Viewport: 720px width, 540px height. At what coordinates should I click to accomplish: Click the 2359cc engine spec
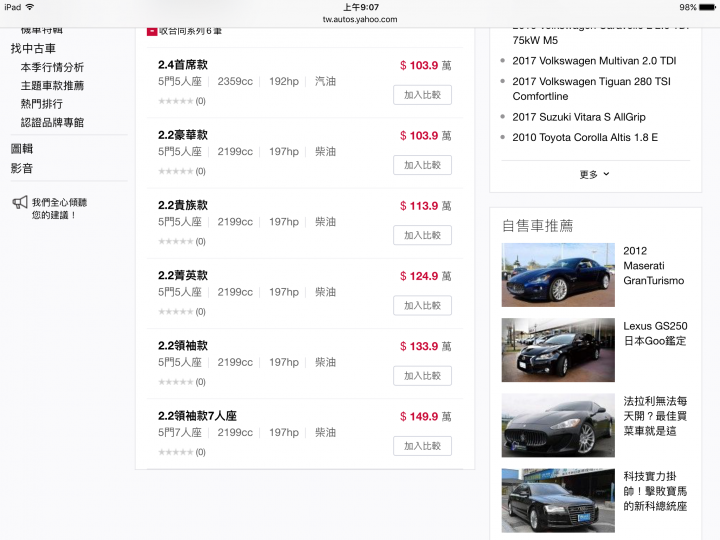tap(235, 82)
